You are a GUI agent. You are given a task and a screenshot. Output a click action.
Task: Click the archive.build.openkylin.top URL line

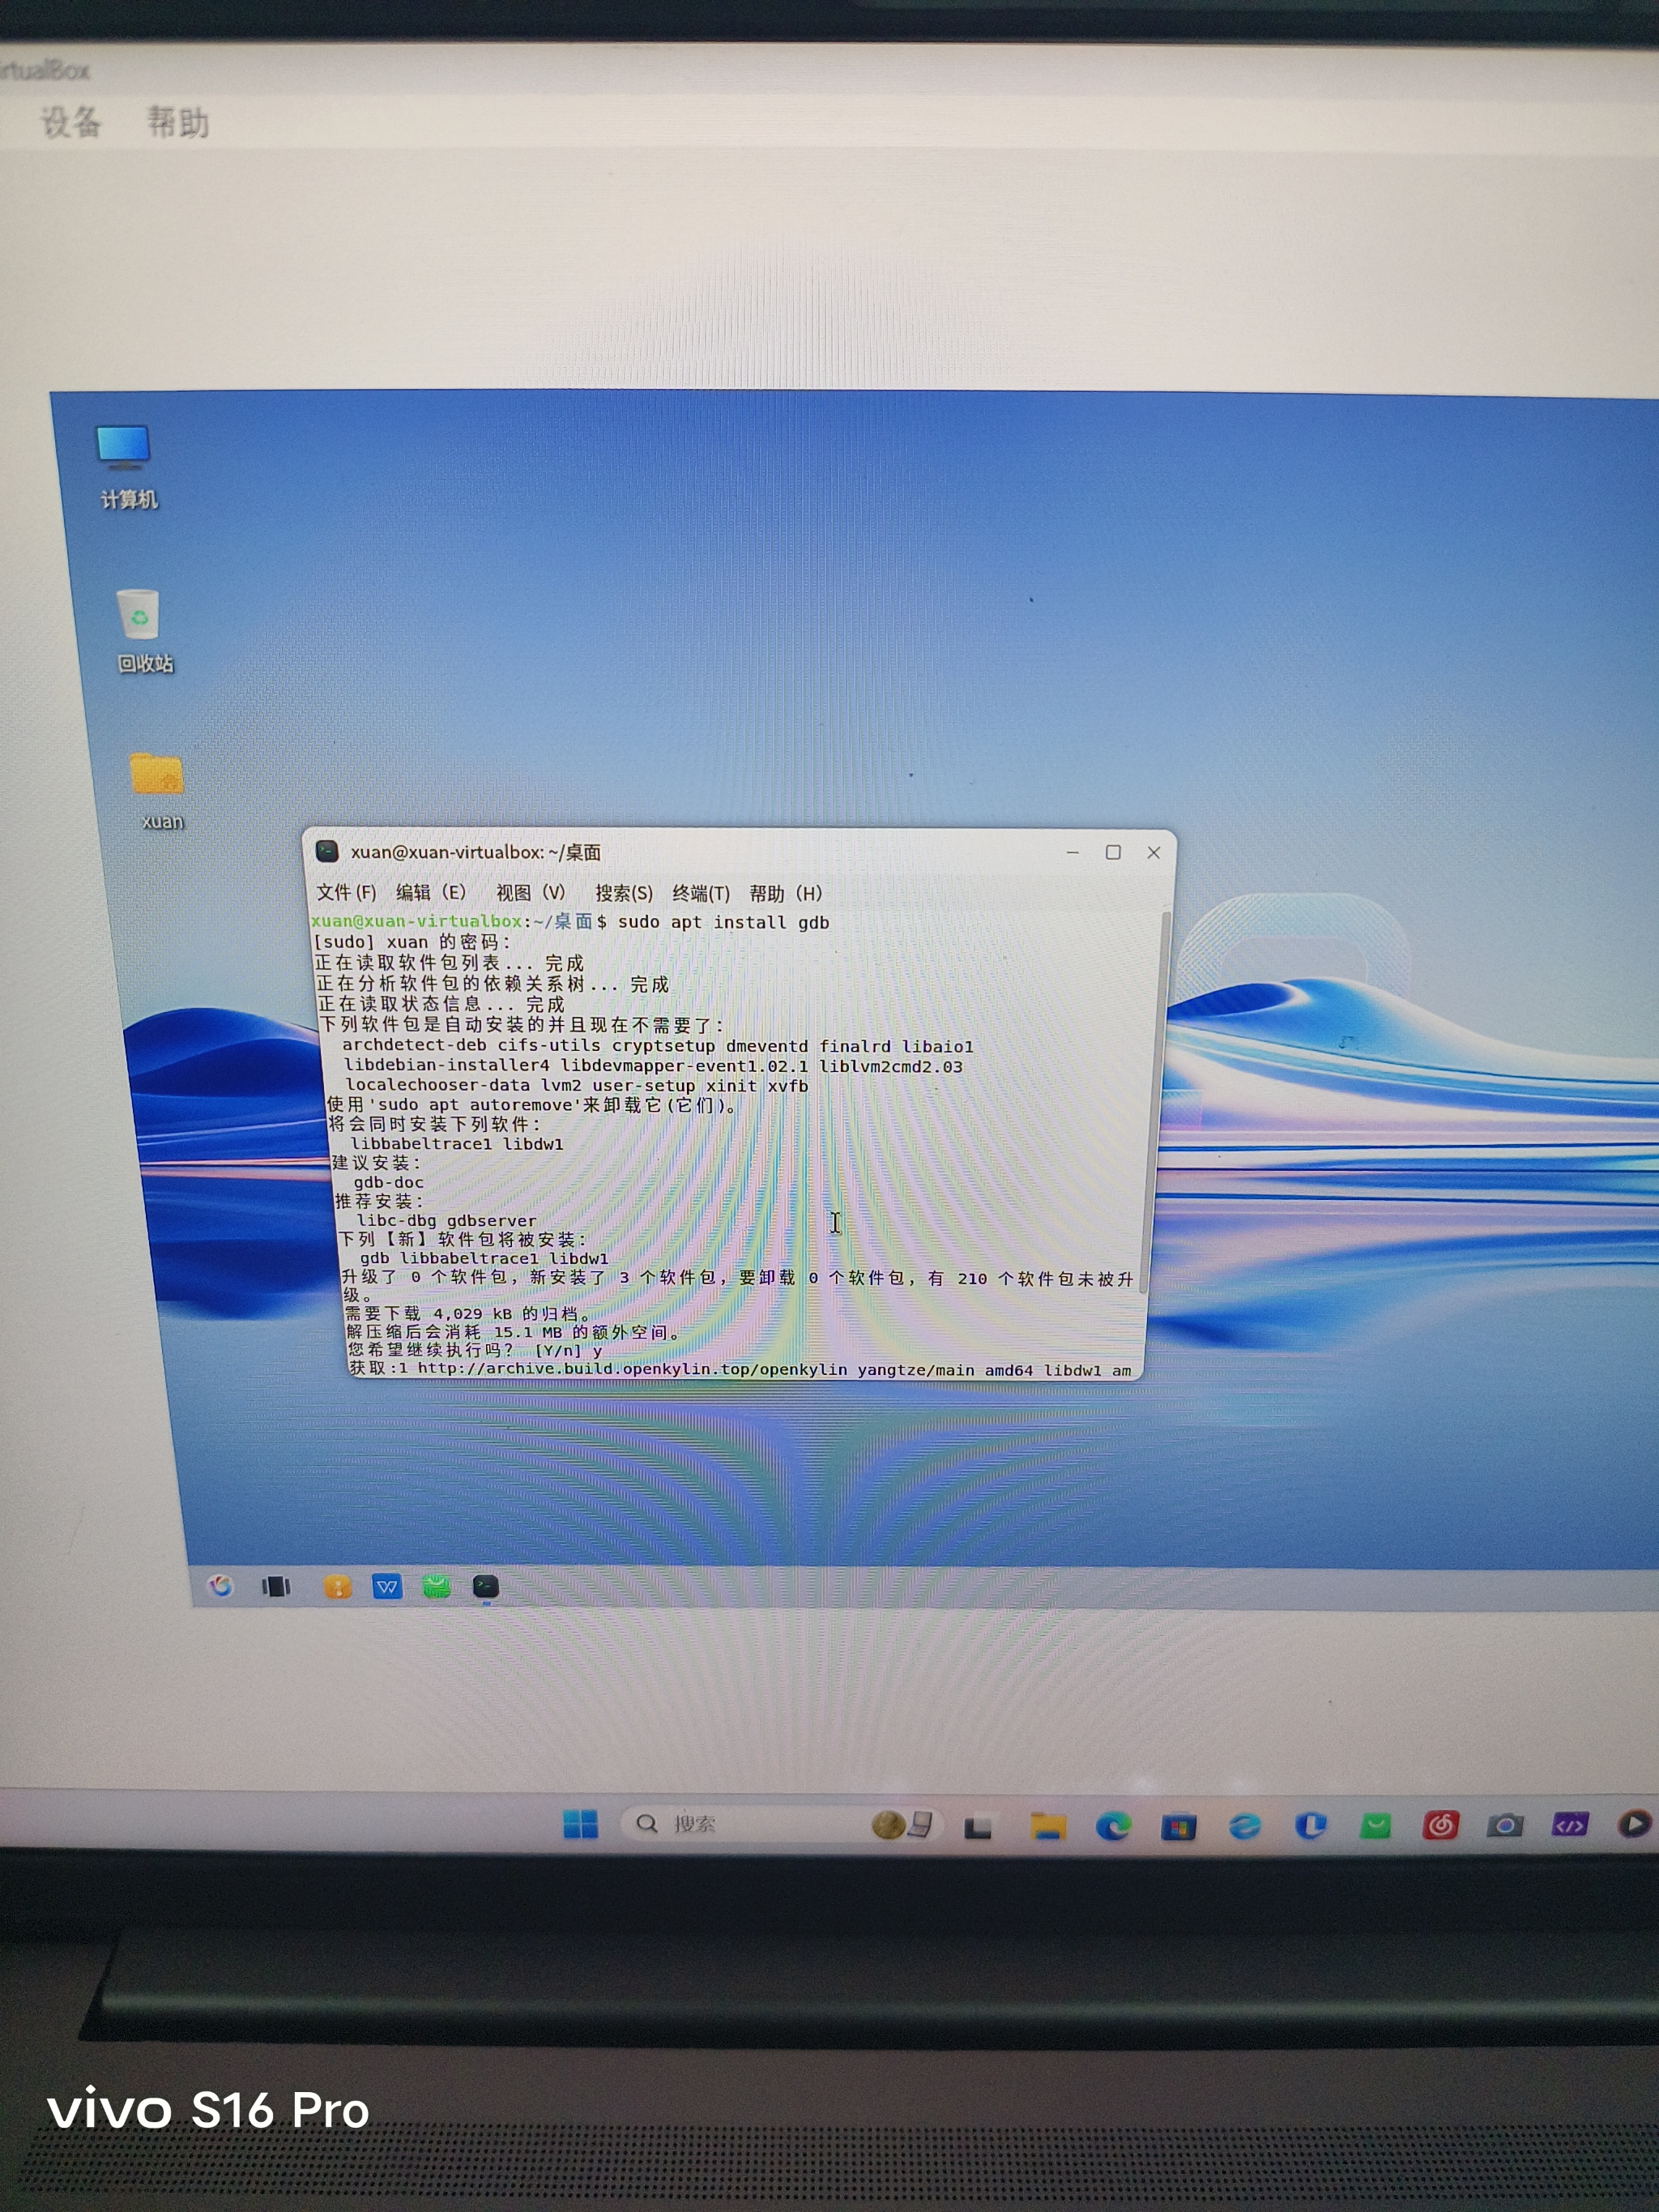tap(740, 1369)
